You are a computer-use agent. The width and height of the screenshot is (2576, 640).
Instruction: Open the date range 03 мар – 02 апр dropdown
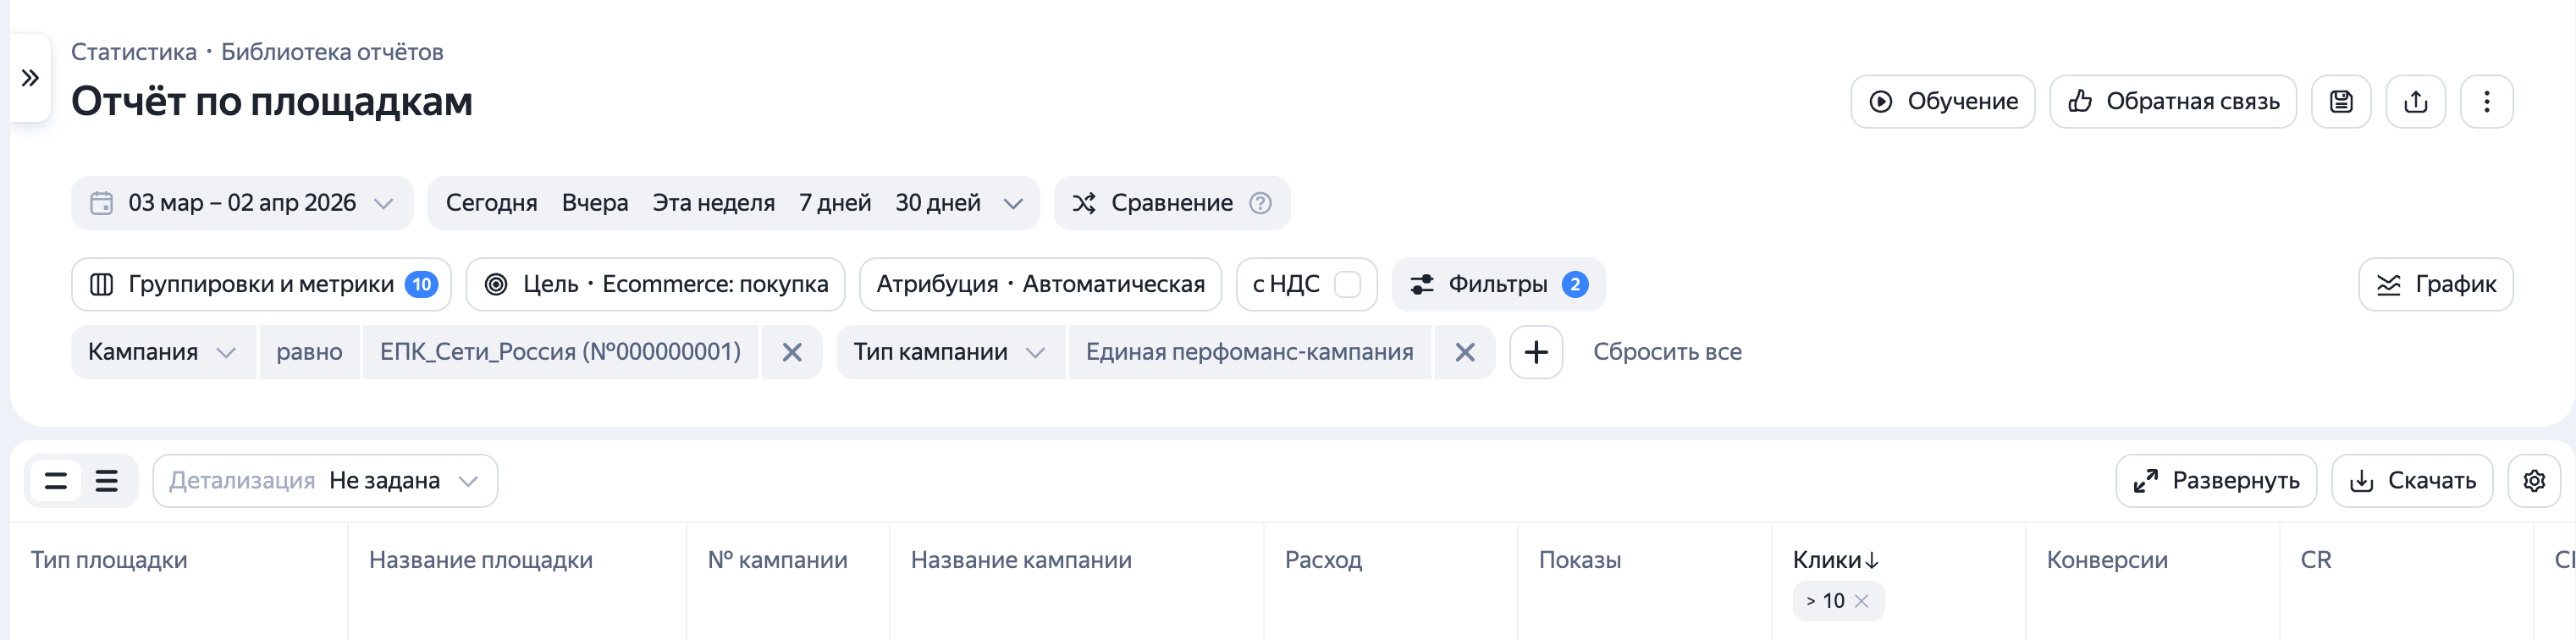point(242,203)
